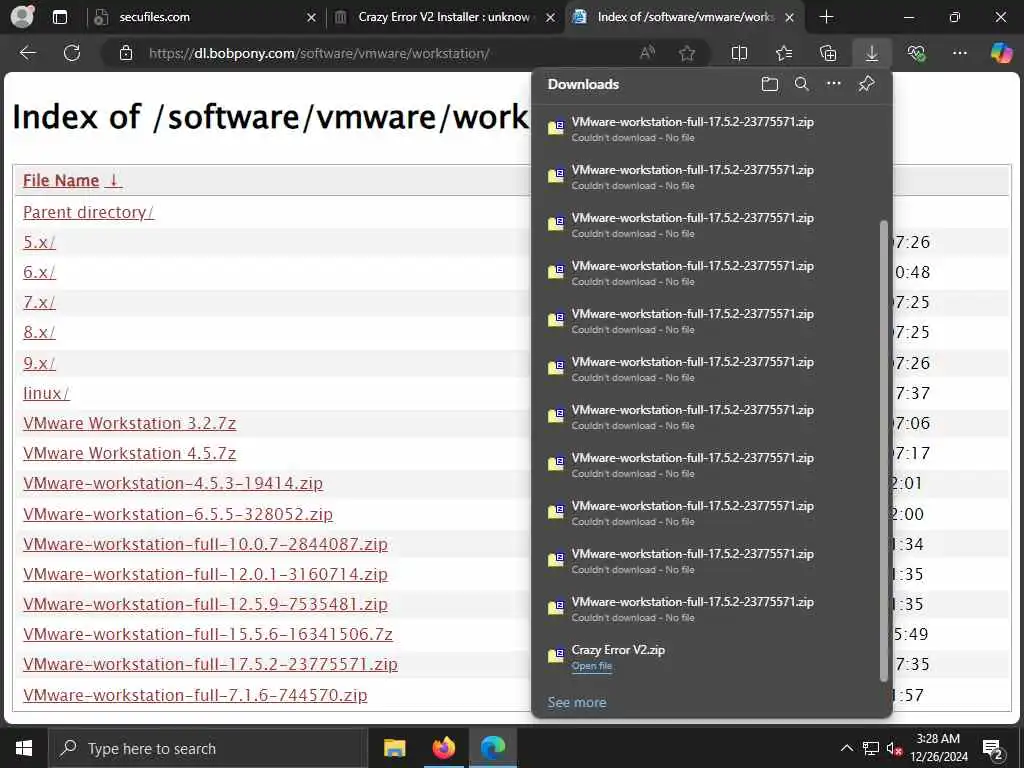Screen dimensions: 1024x768
Task: Open Parent directory link
Action: (88, 212)
